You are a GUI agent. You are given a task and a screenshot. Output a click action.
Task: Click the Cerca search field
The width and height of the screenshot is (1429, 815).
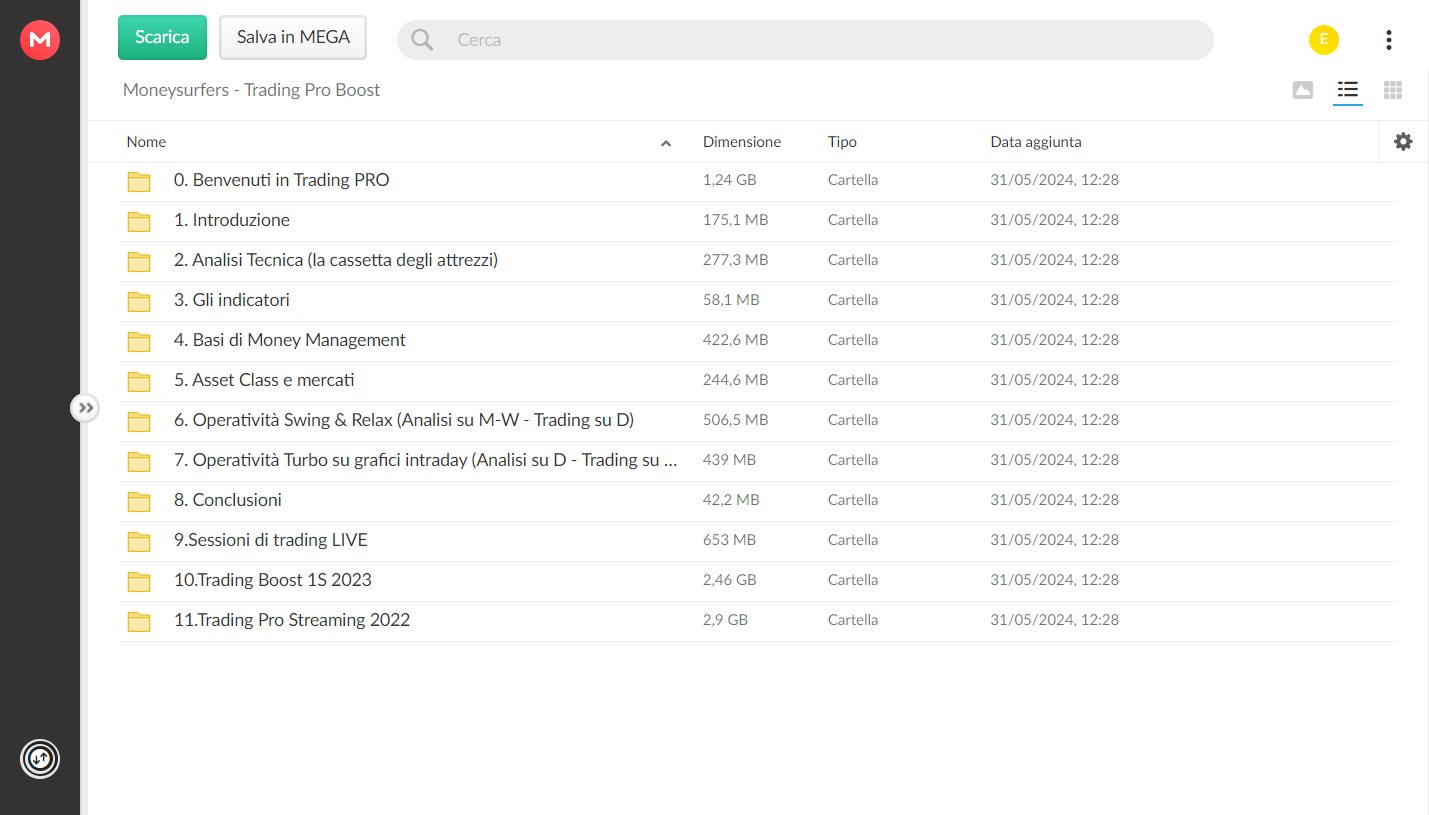point(820,40)
